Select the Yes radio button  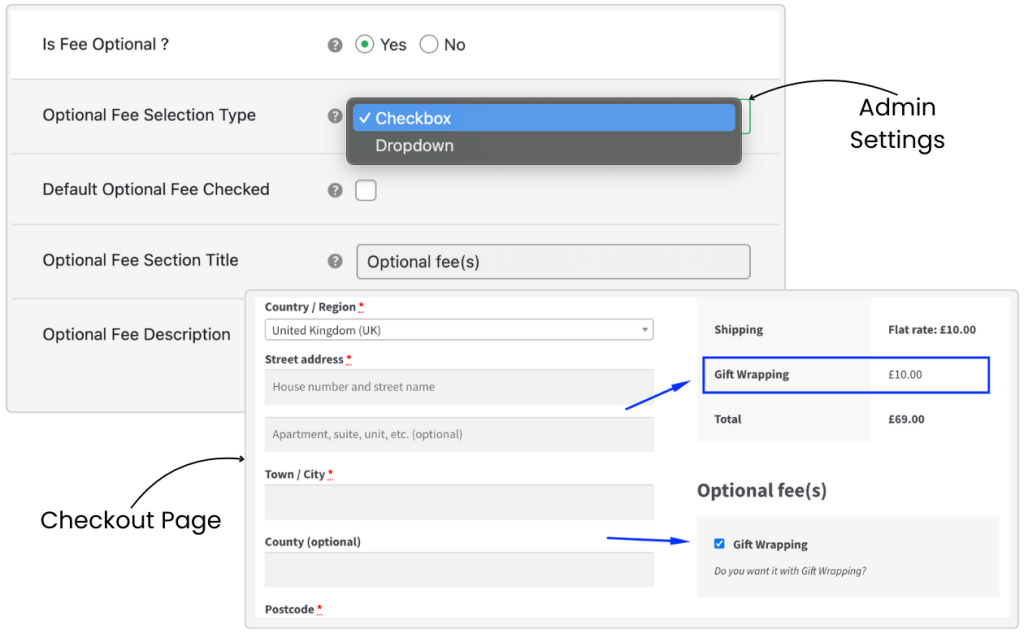coord(364,44)
